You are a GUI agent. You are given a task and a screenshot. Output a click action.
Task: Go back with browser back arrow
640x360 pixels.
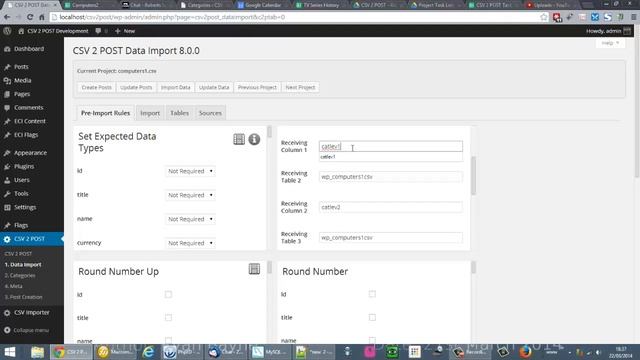(x=7, y=17)
